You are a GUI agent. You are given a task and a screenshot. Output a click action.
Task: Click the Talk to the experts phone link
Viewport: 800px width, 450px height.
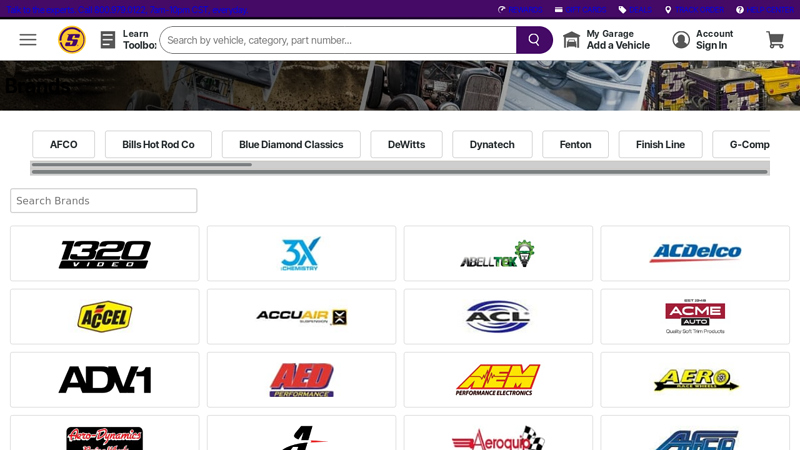[x=127, y=10]
